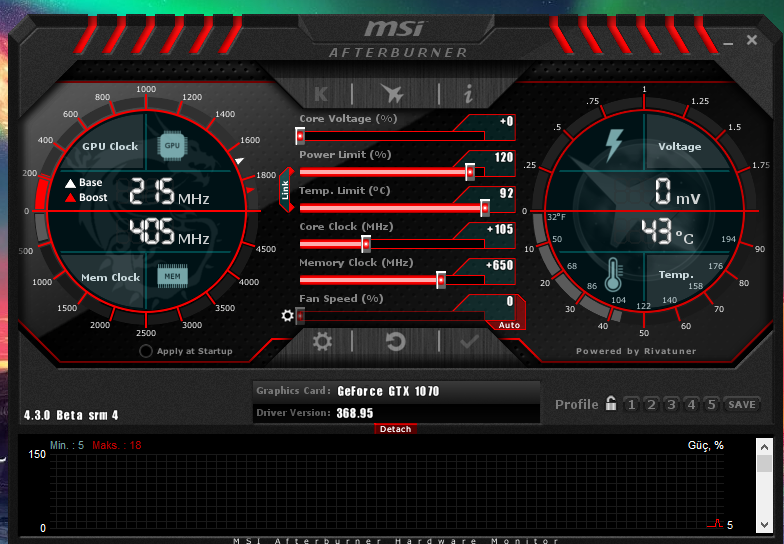Screen dimensions: 784x544
Task: Click the airplane OC Scanner icon
Action: (392, 93)
